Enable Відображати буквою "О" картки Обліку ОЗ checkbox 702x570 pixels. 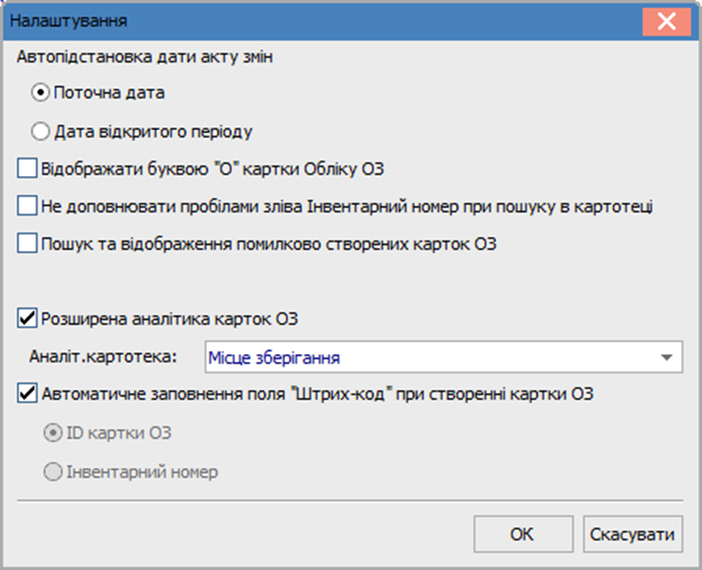pos(27,169)
